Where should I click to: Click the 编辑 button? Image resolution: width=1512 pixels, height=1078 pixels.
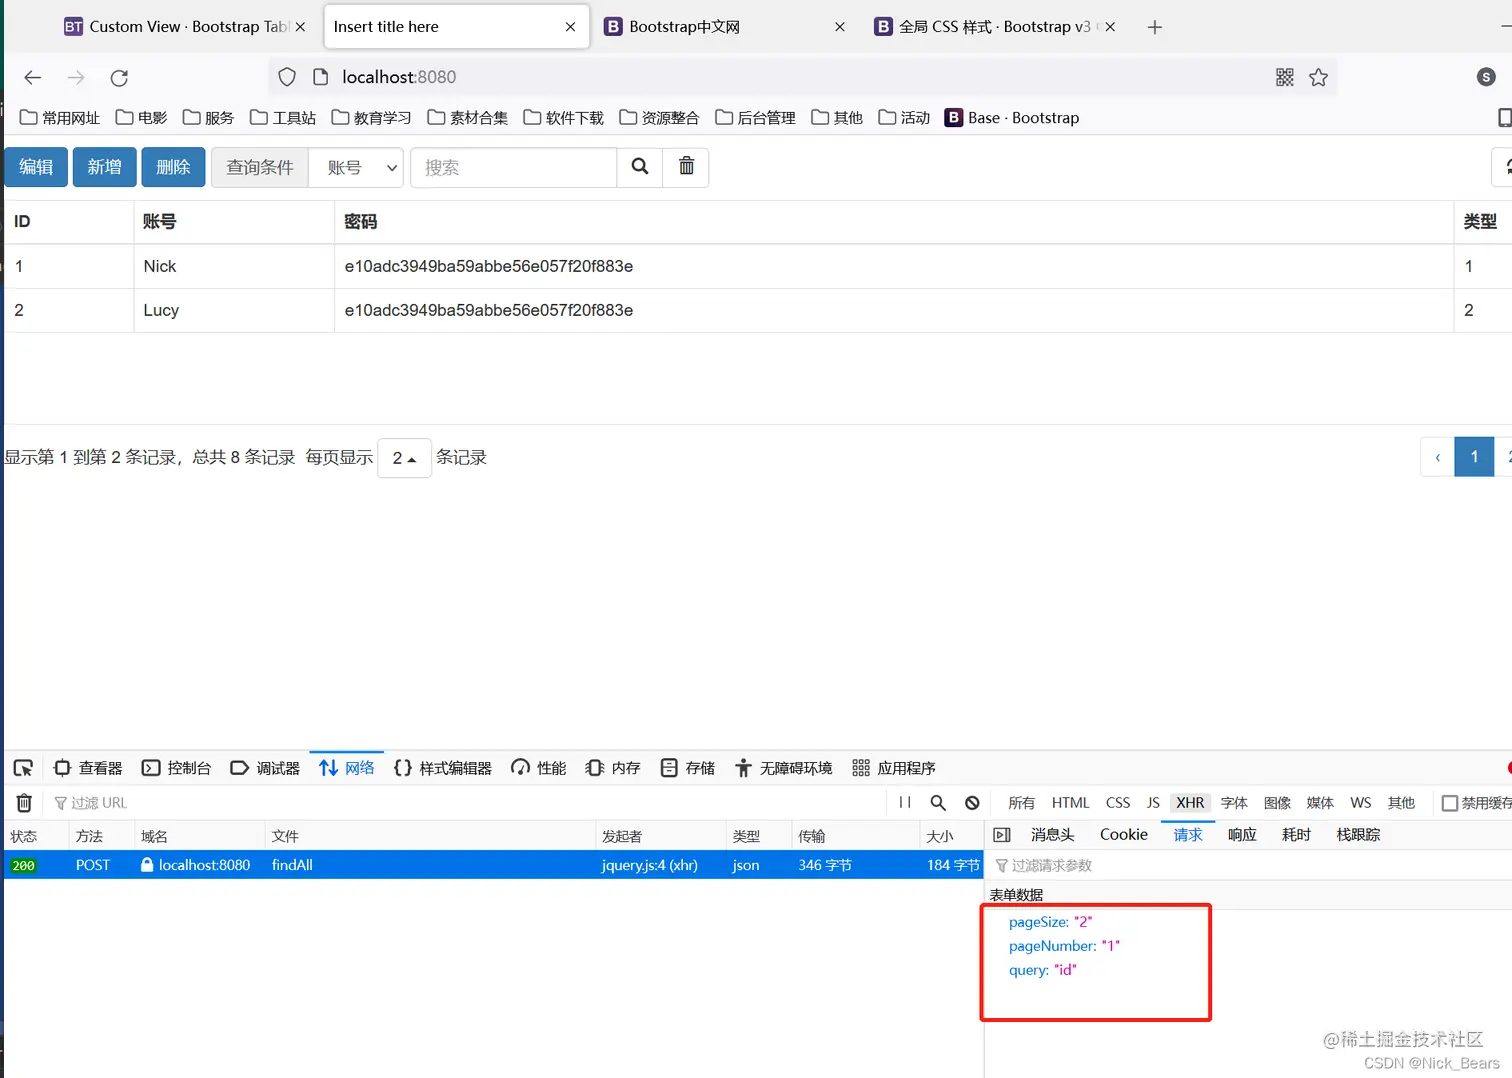pos(36,167)
